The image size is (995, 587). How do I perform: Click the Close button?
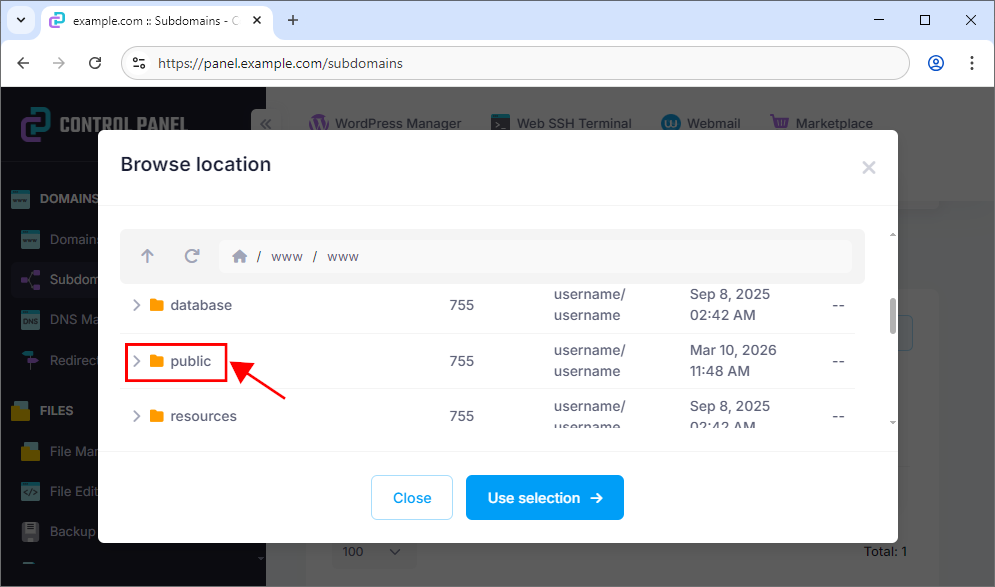(x=412, y=498)
